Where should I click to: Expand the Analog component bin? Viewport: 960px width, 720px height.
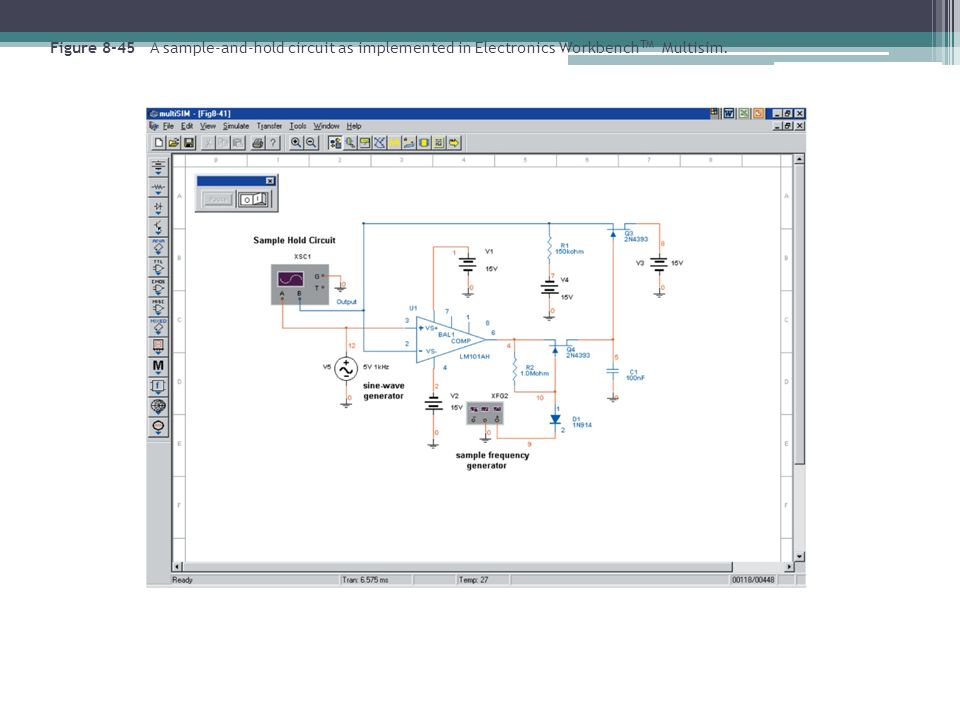pyautogui.click(x=158, y=247)
